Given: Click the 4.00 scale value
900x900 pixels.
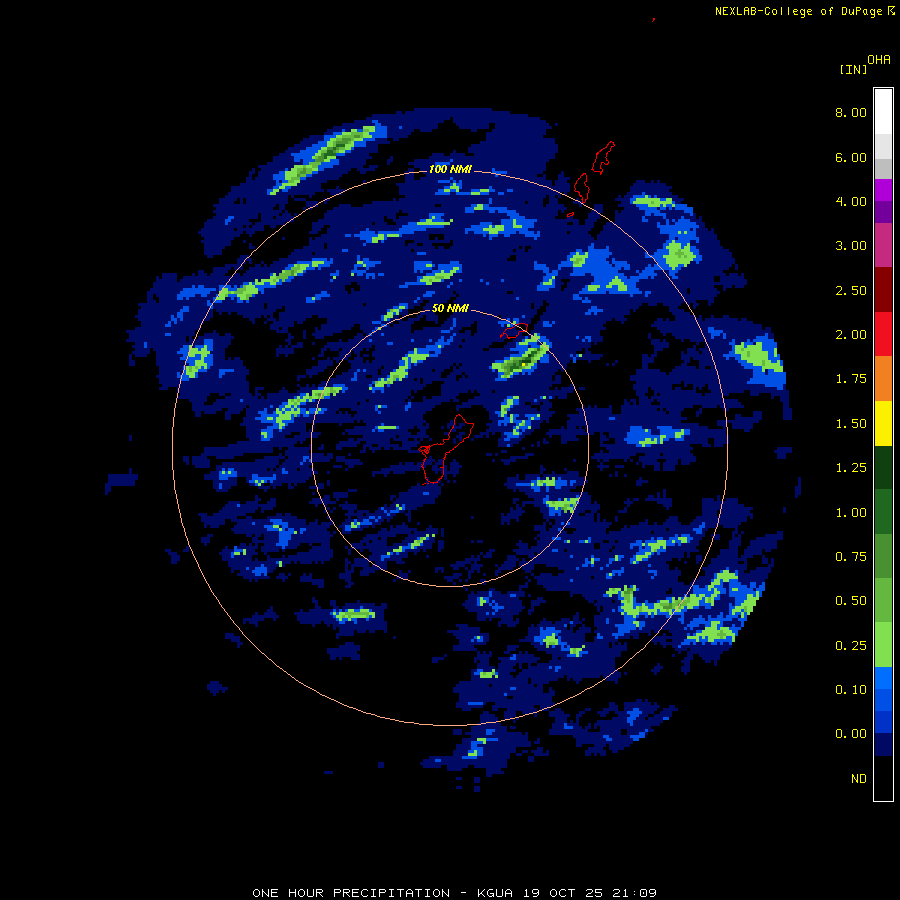Looking at the screenshot, I should pyautogui.click(x=851, y=201).
